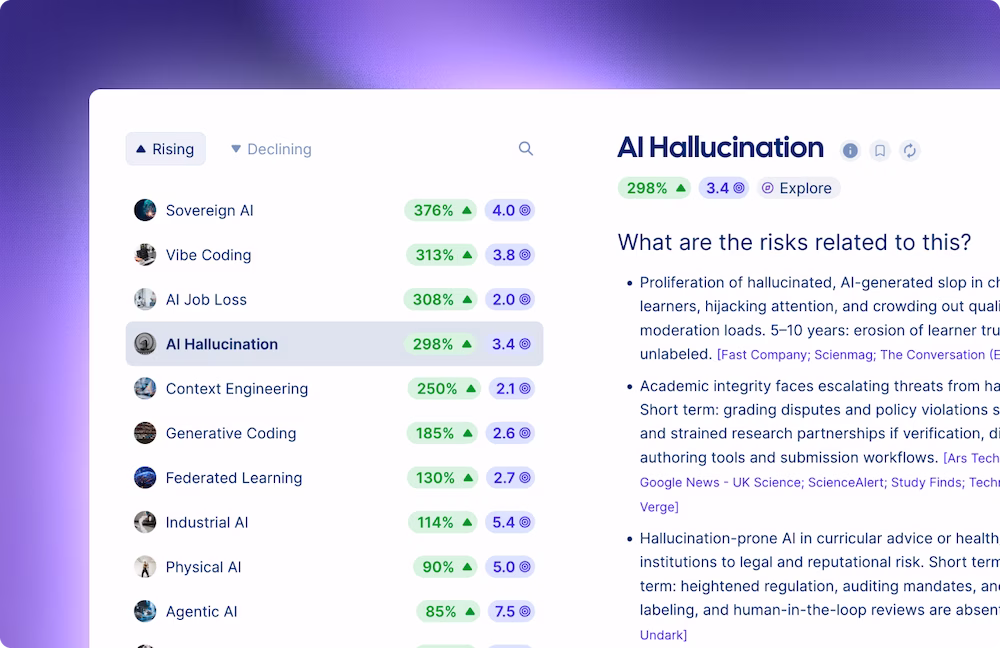The height and width of the screenshot is (648, 1000).
Task: Click the Agentic AI avatar thumbnail
Action: 145,612
